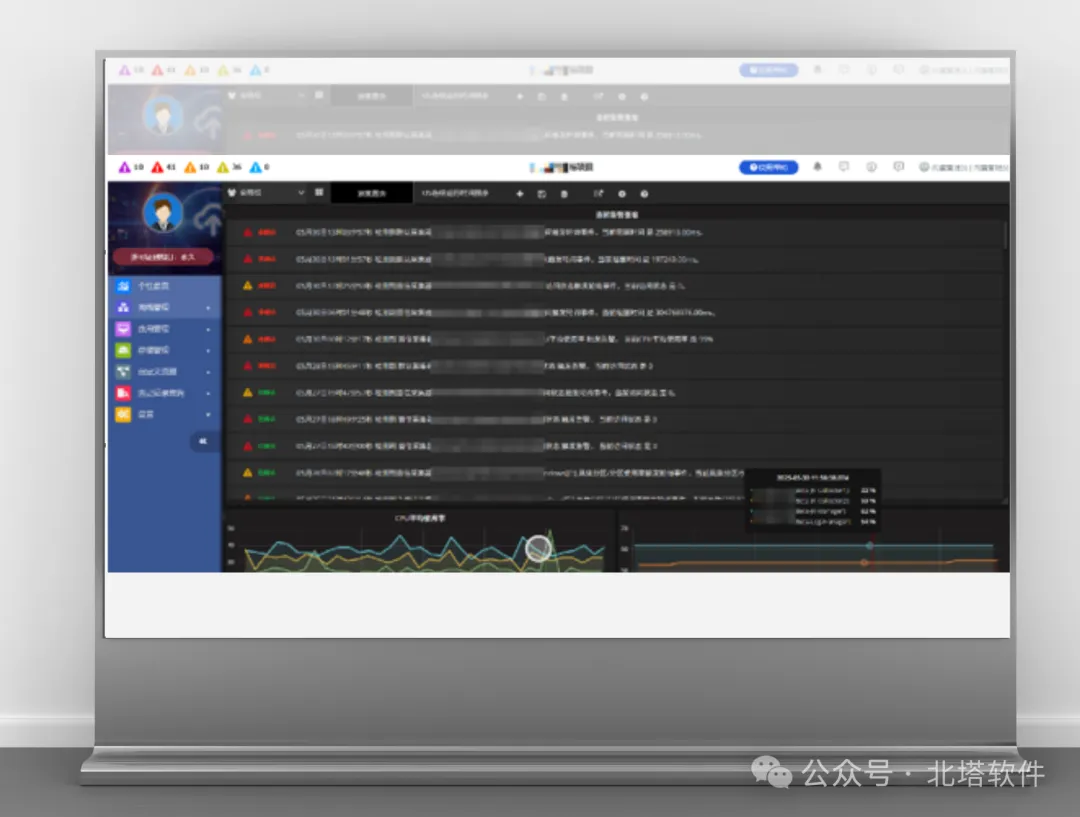The image size is (1080, 817).
Task: Expand the submenu arrow on the topology-icon sidebar item
Action: coord(208,308)
